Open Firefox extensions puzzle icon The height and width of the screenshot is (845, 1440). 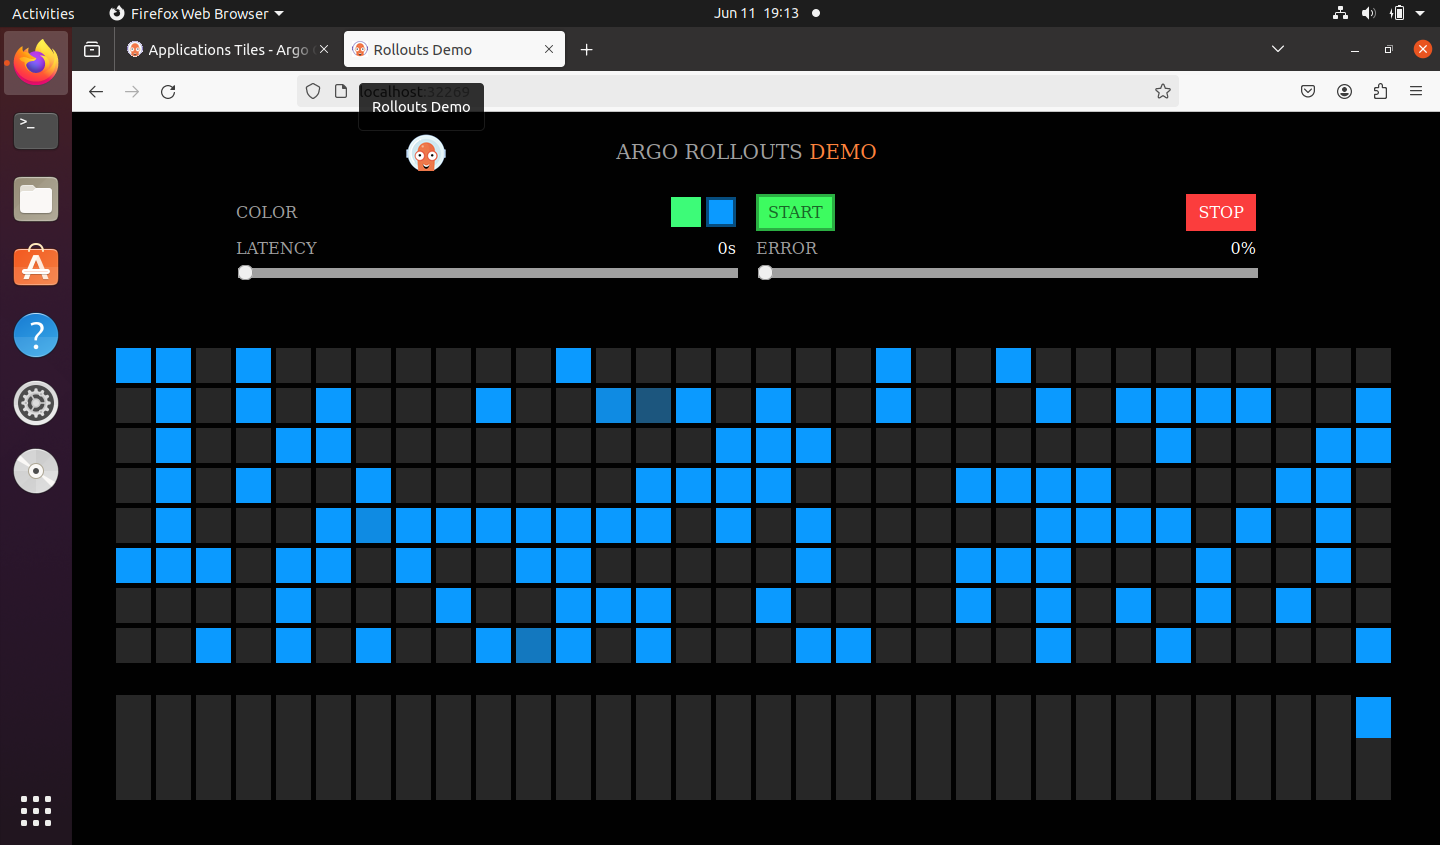tap(1380, 92)
